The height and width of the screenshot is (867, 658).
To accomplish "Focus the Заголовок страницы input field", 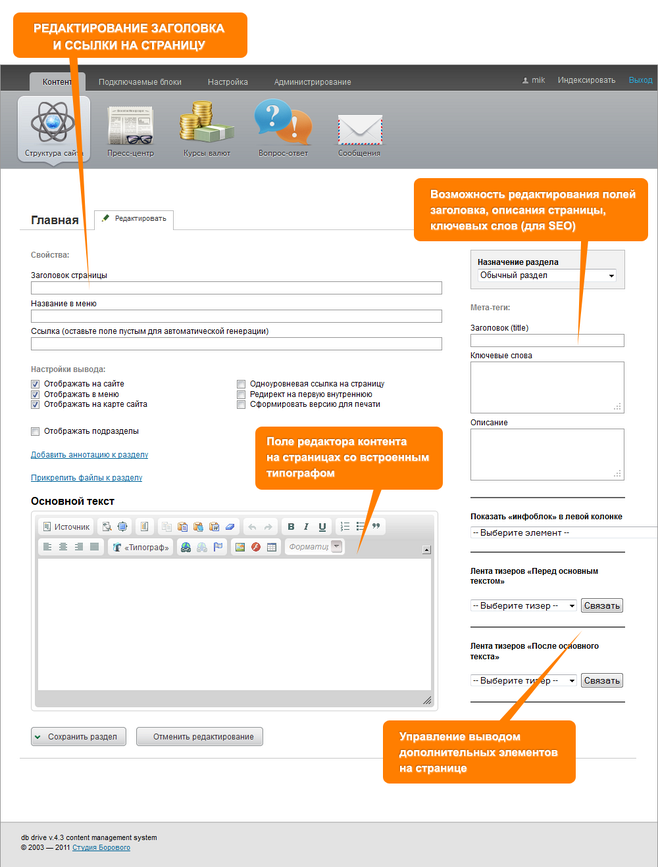I will pos(236,288).
